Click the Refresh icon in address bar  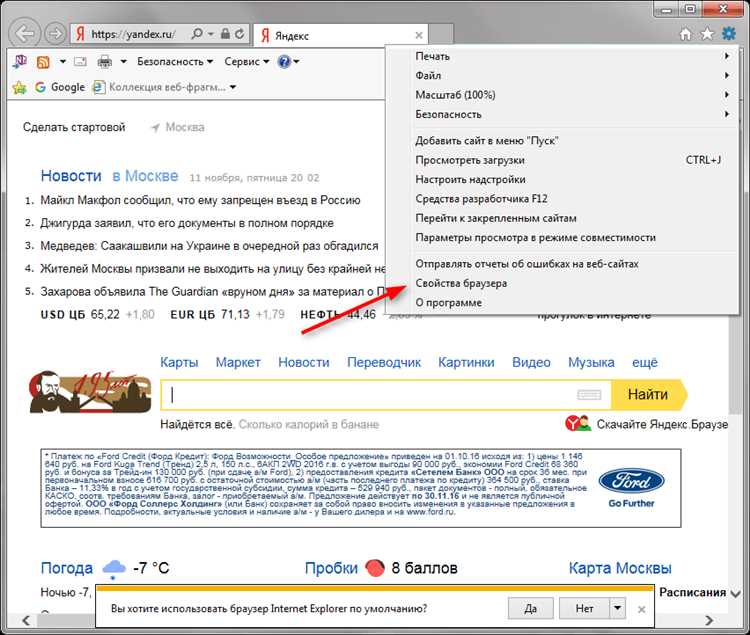239,33
